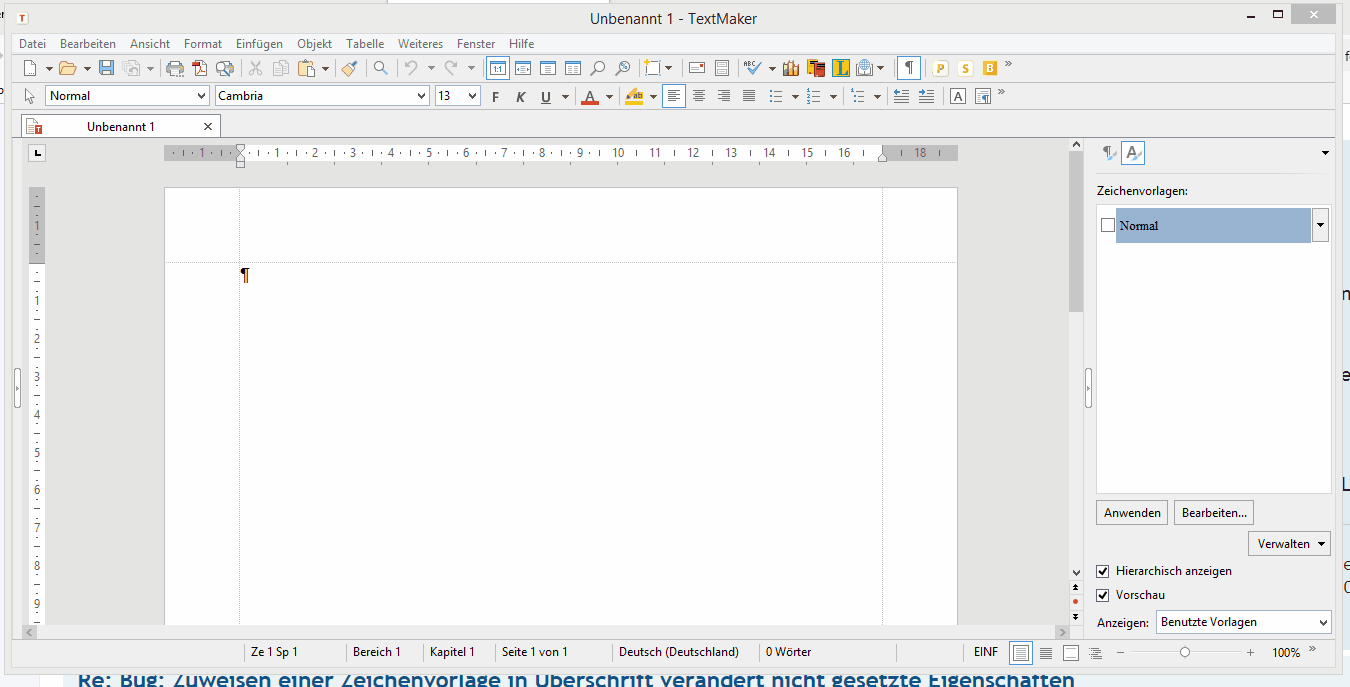Select the Normal character style entry

(1212, 226)
